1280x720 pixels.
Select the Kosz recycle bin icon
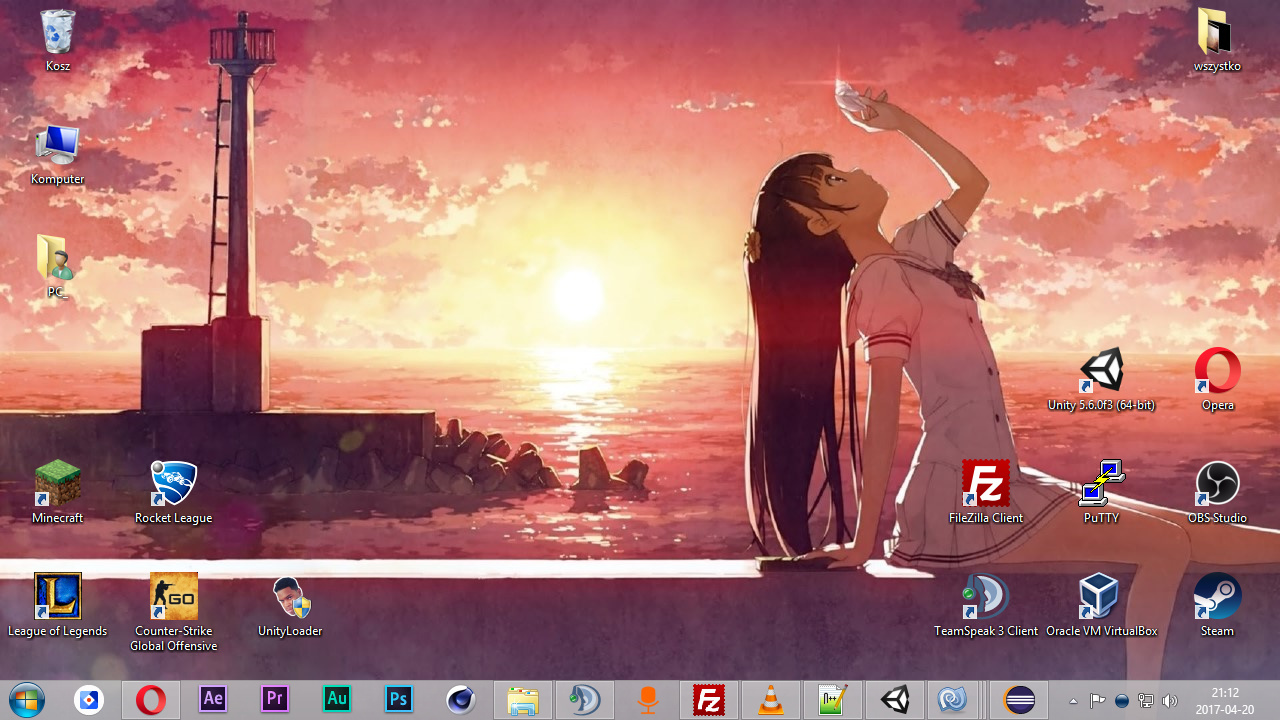(x=58, y=33)
